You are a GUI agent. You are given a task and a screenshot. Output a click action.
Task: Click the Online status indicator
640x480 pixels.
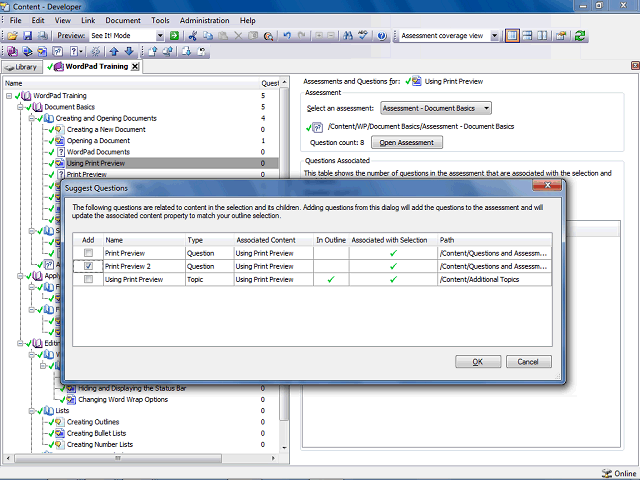(x=619, y=473)
